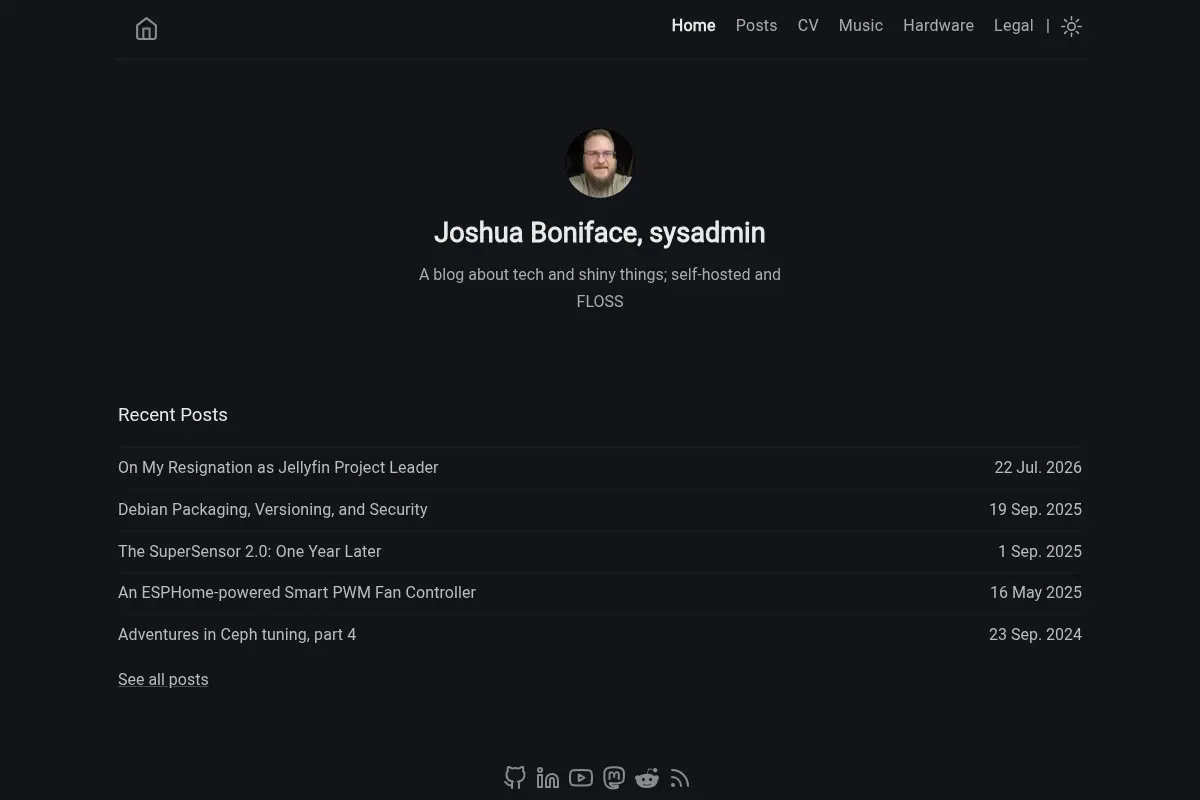Open the Mastodon profile icon
The width and height of the screenshot is (1200, 800).
point(614,778)
